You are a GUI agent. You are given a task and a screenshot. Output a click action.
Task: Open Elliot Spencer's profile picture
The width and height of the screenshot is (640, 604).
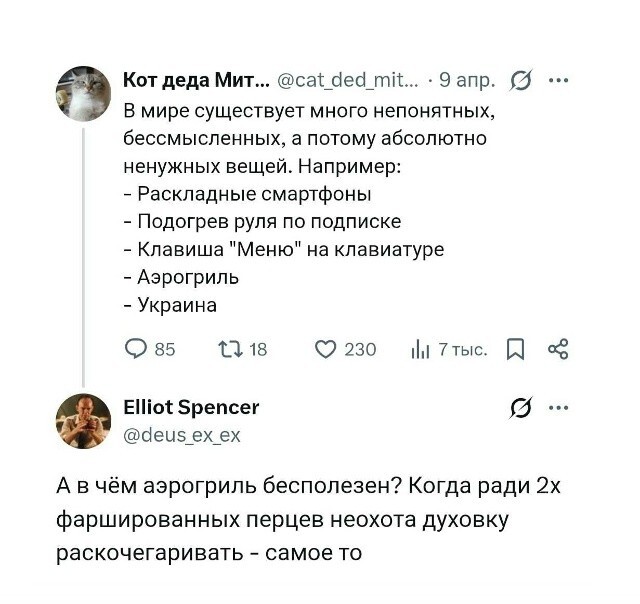point(83,421)
